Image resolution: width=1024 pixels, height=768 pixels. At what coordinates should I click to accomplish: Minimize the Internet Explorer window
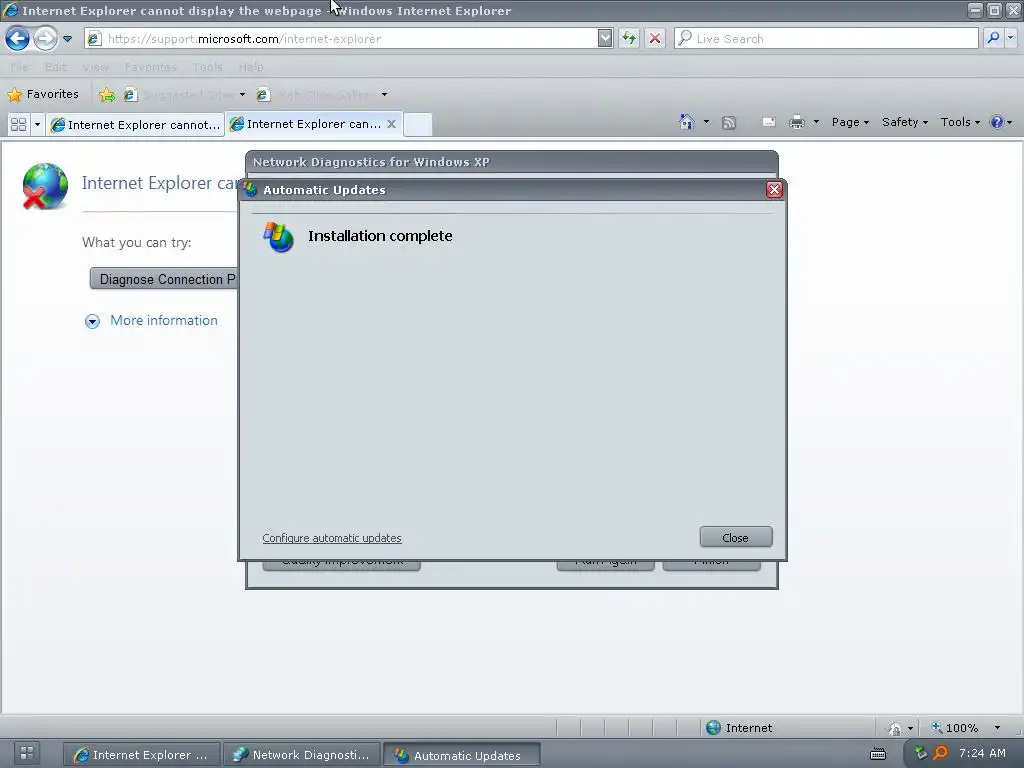tap(975, 10)
